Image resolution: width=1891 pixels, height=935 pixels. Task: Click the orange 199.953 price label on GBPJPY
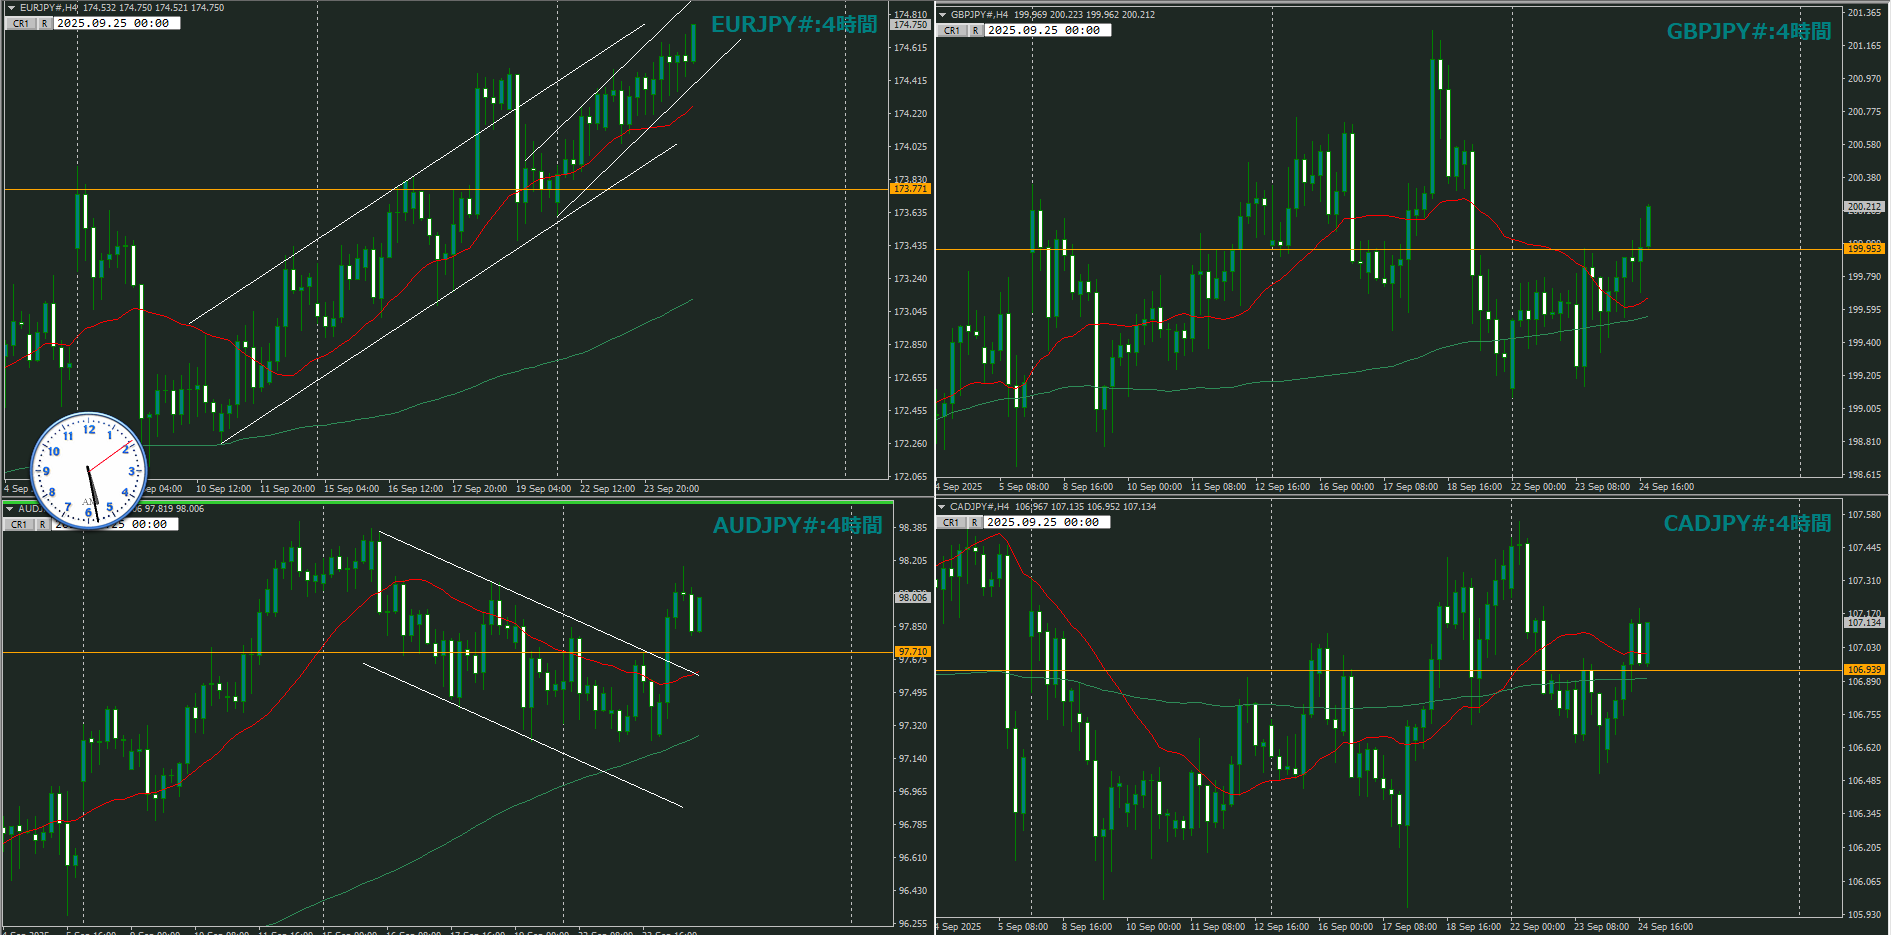pyautogui.click(x=1864, y=249)
